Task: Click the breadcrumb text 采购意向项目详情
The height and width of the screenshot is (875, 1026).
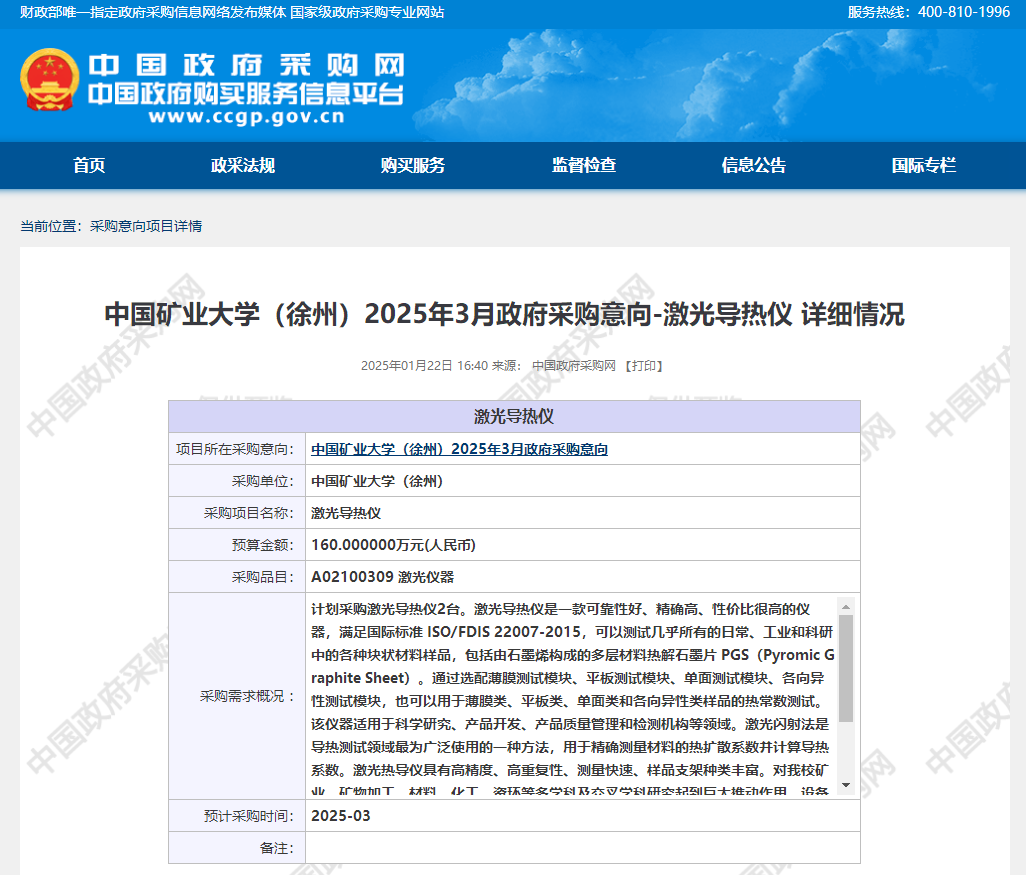Action: coord(146,226)
